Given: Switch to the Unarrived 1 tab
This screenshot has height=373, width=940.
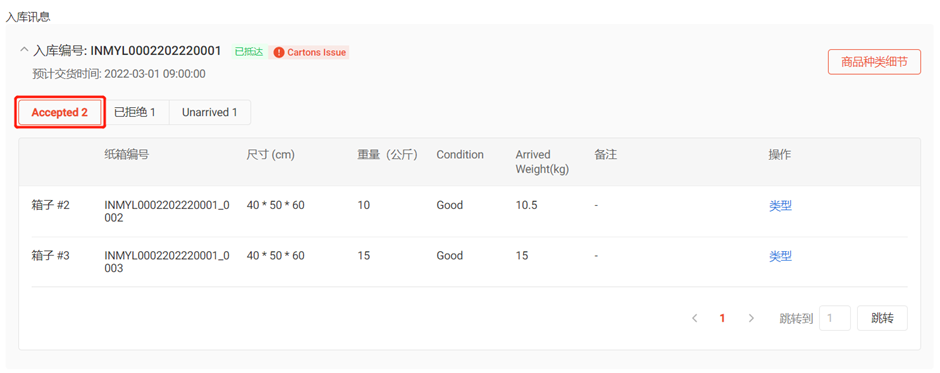Looking at the screenshot, I should (210, 112).
